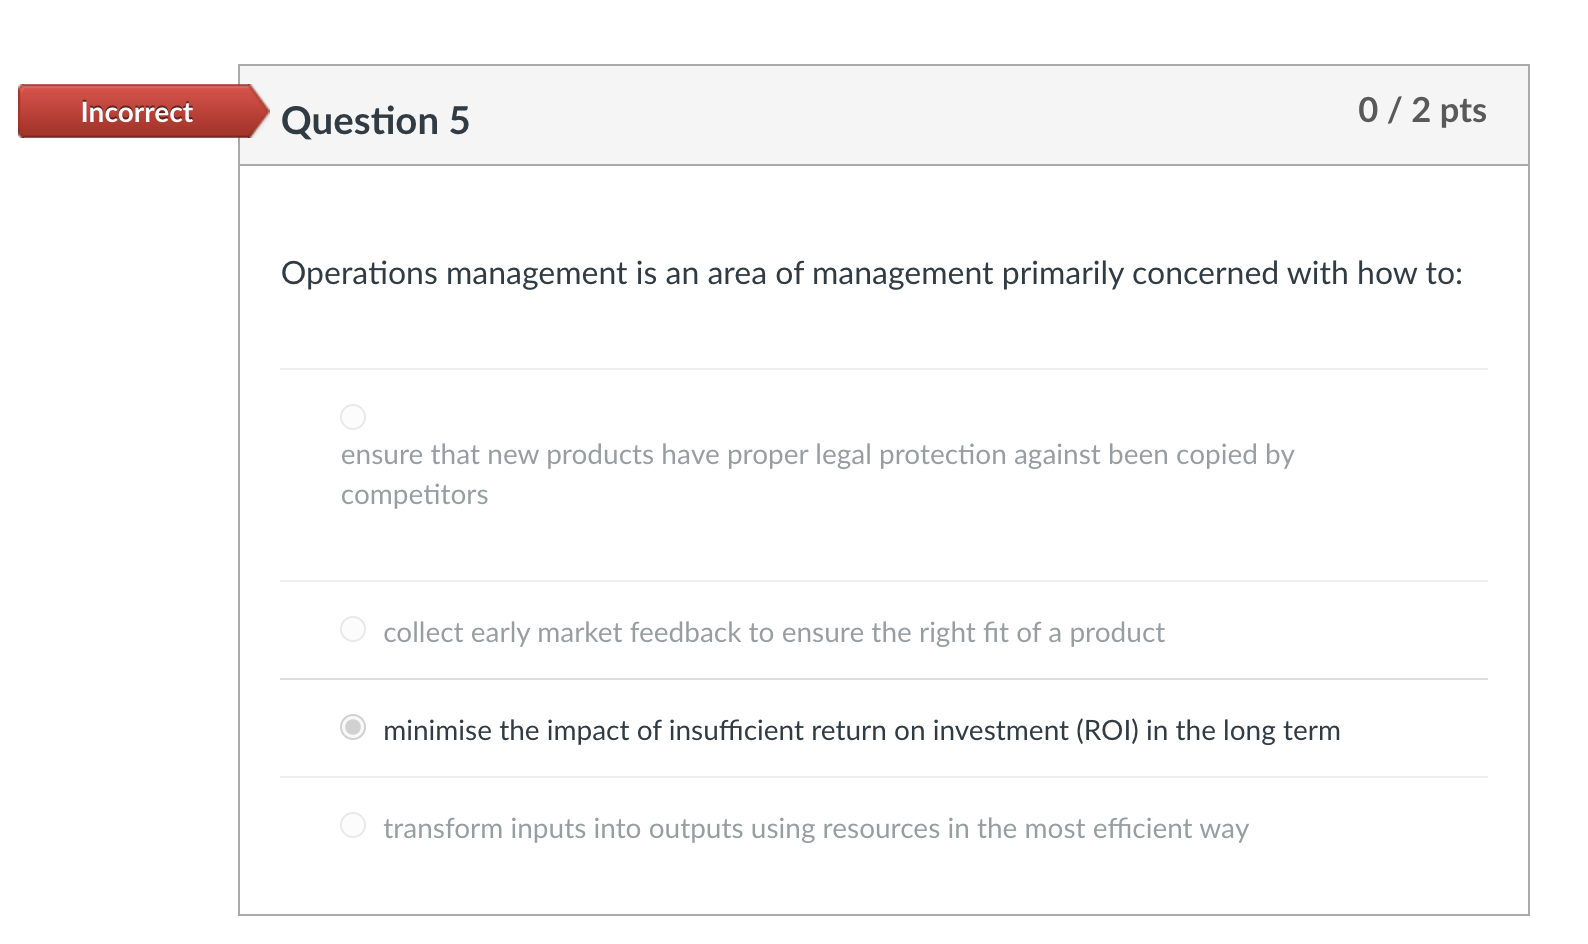Select the transform inputs into outputs radio button
Viewport: 1588px width, 944px height.
(353, 825)
